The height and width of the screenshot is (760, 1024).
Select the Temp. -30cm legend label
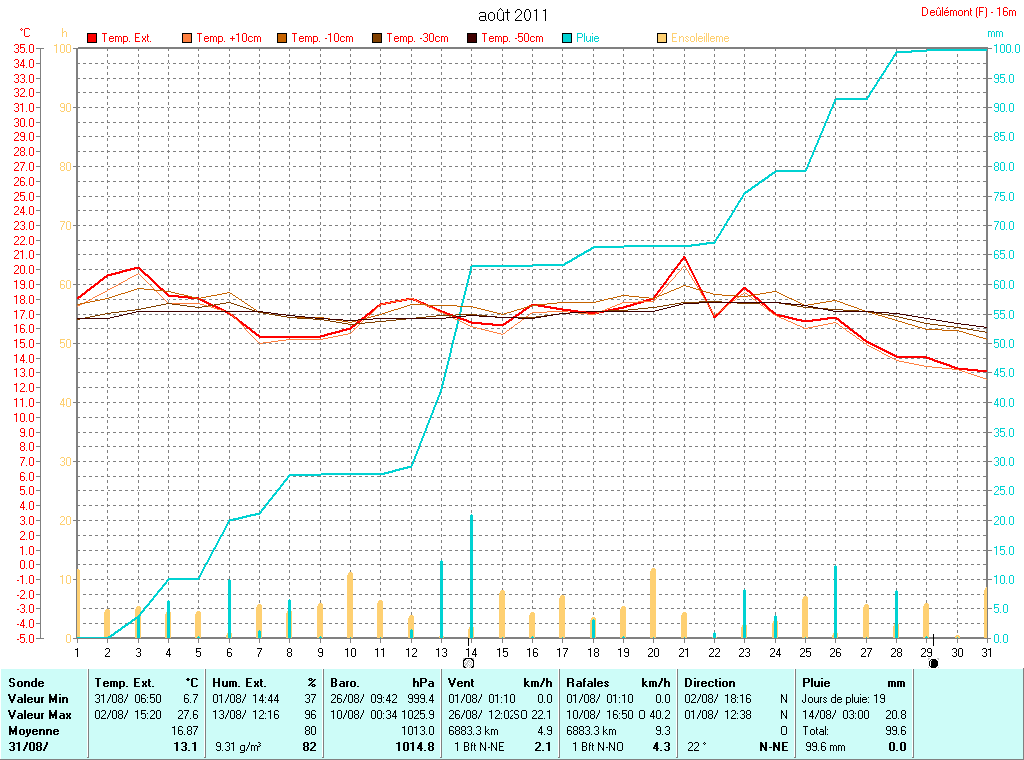[417, 38]
